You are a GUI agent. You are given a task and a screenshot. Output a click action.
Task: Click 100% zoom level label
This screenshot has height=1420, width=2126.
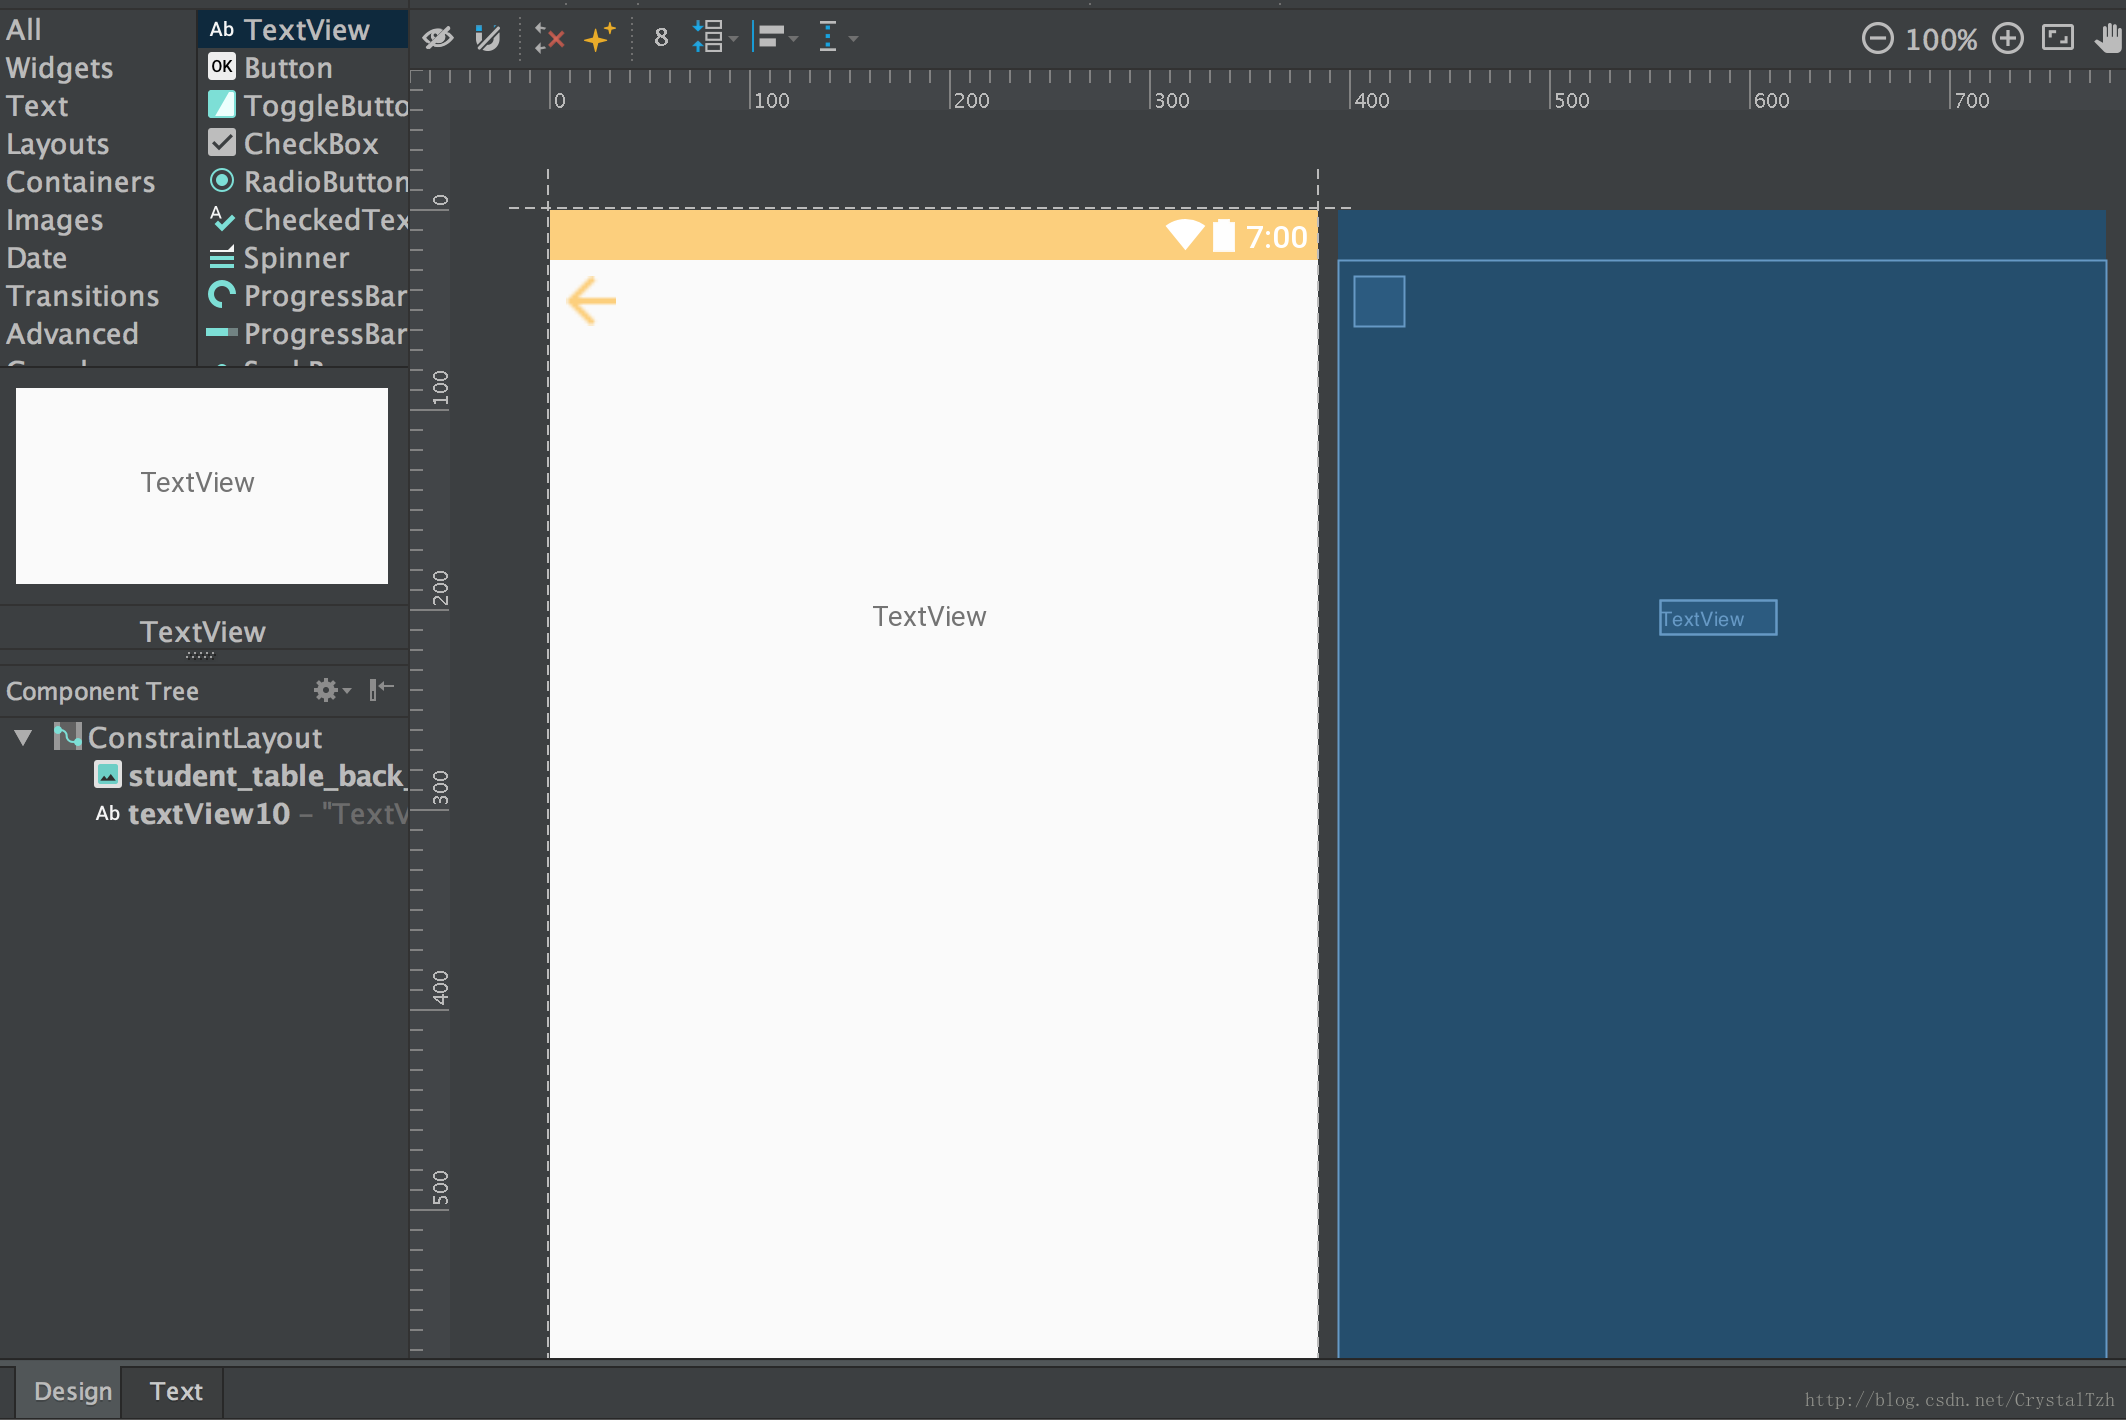(x=1941, y=40)
